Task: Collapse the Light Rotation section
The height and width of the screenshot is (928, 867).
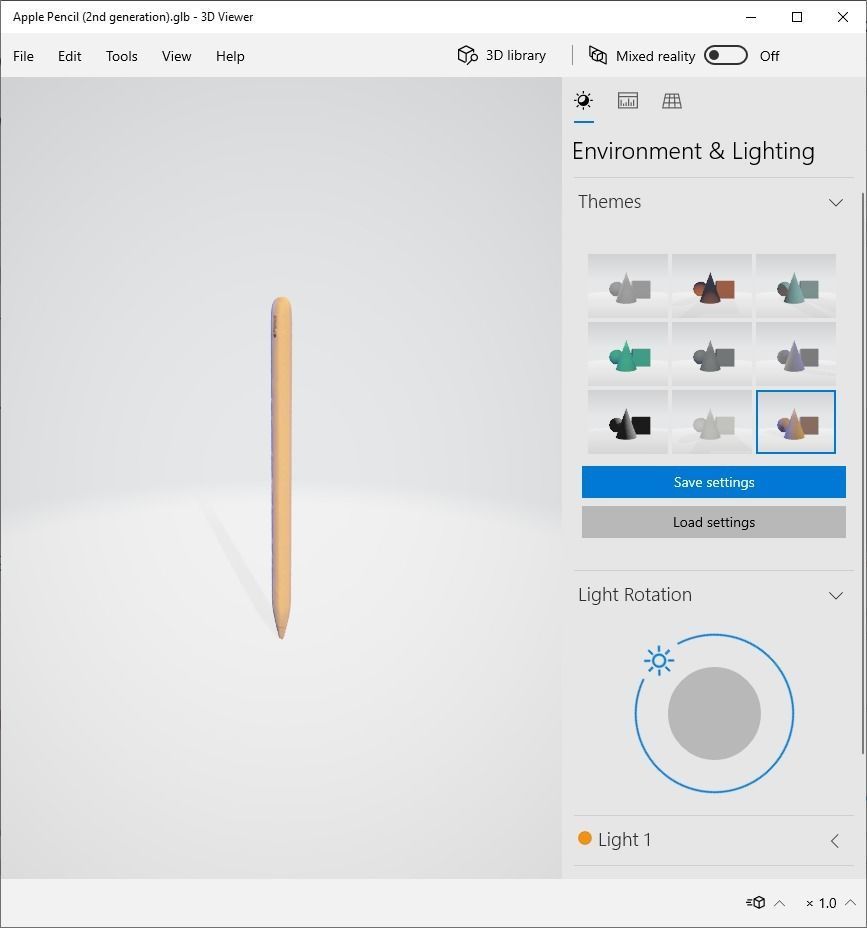Action: pos(836,595)
